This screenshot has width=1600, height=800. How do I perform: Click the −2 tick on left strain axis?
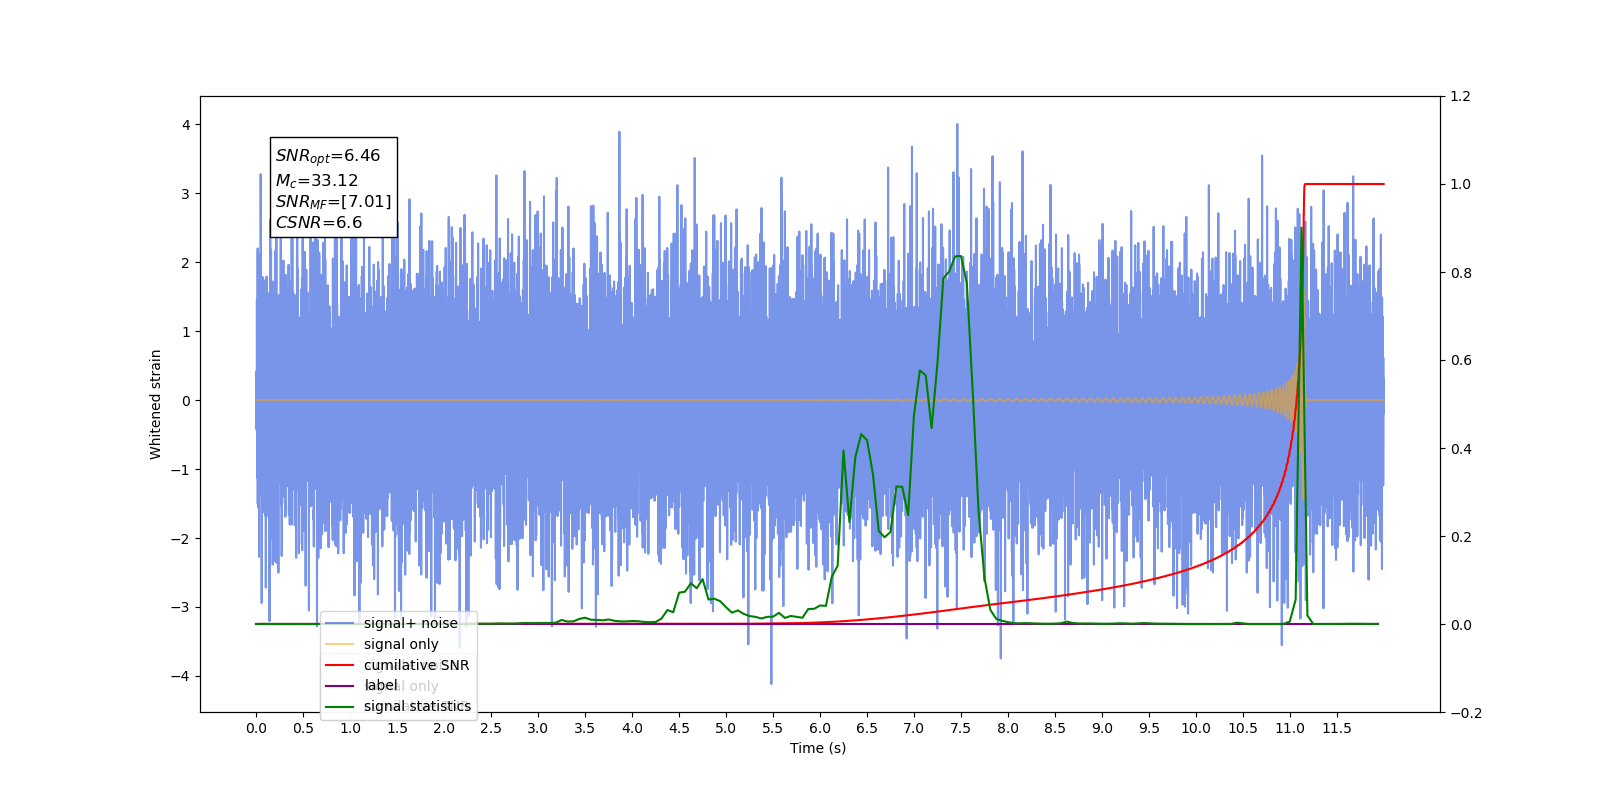click(x=181, y=538)
